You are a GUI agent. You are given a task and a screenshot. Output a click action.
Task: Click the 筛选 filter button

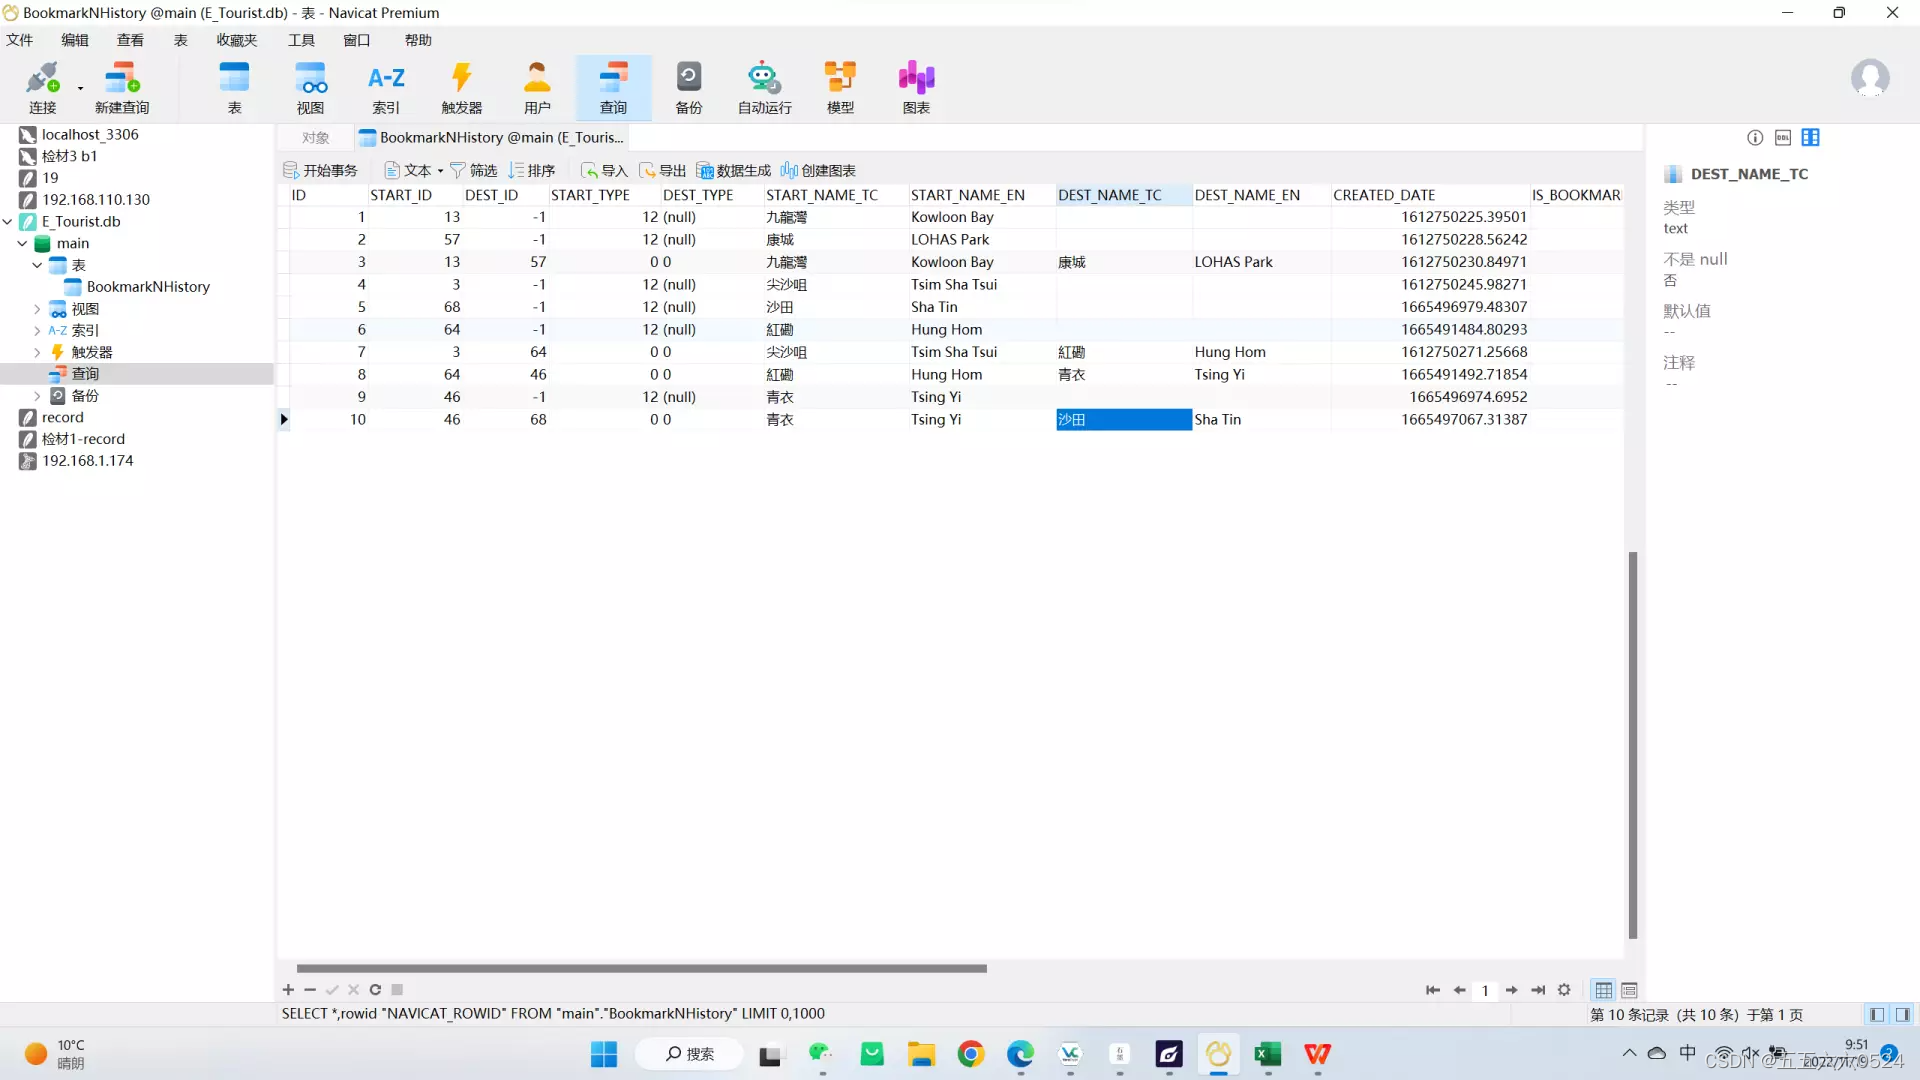473,171
